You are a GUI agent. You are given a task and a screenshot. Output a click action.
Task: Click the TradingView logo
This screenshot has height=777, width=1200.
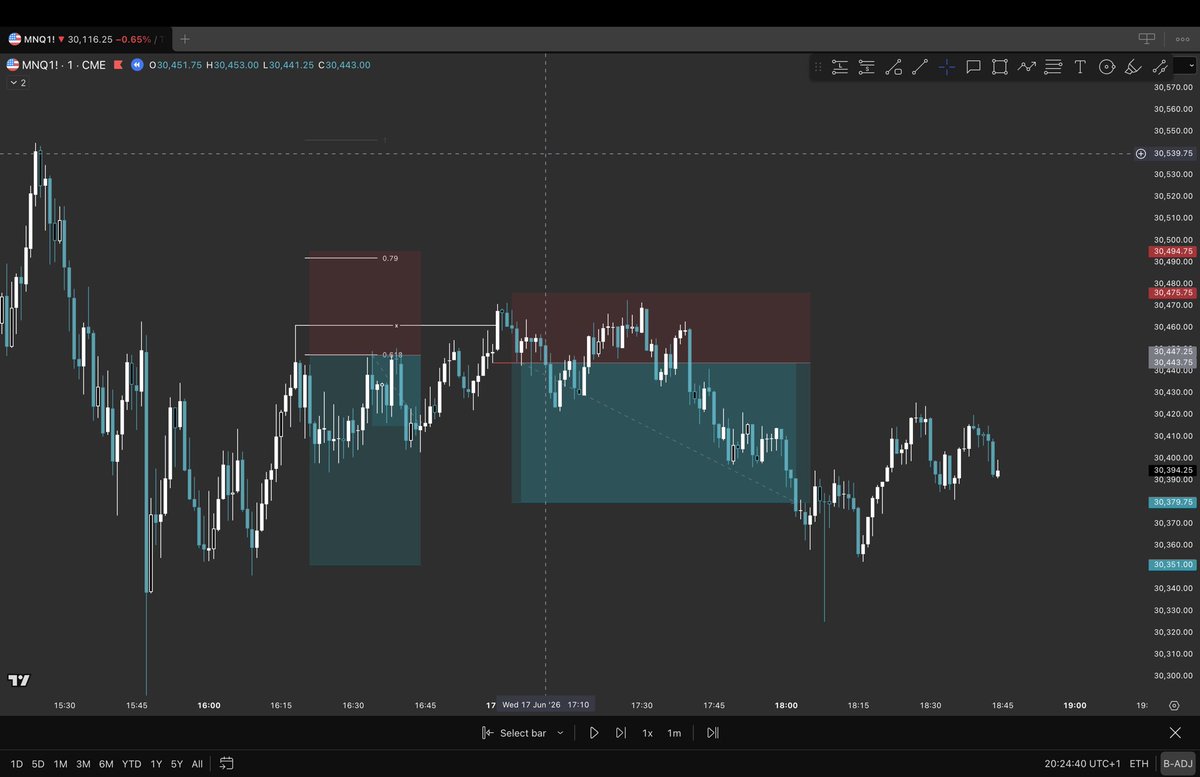pos(18,680)
